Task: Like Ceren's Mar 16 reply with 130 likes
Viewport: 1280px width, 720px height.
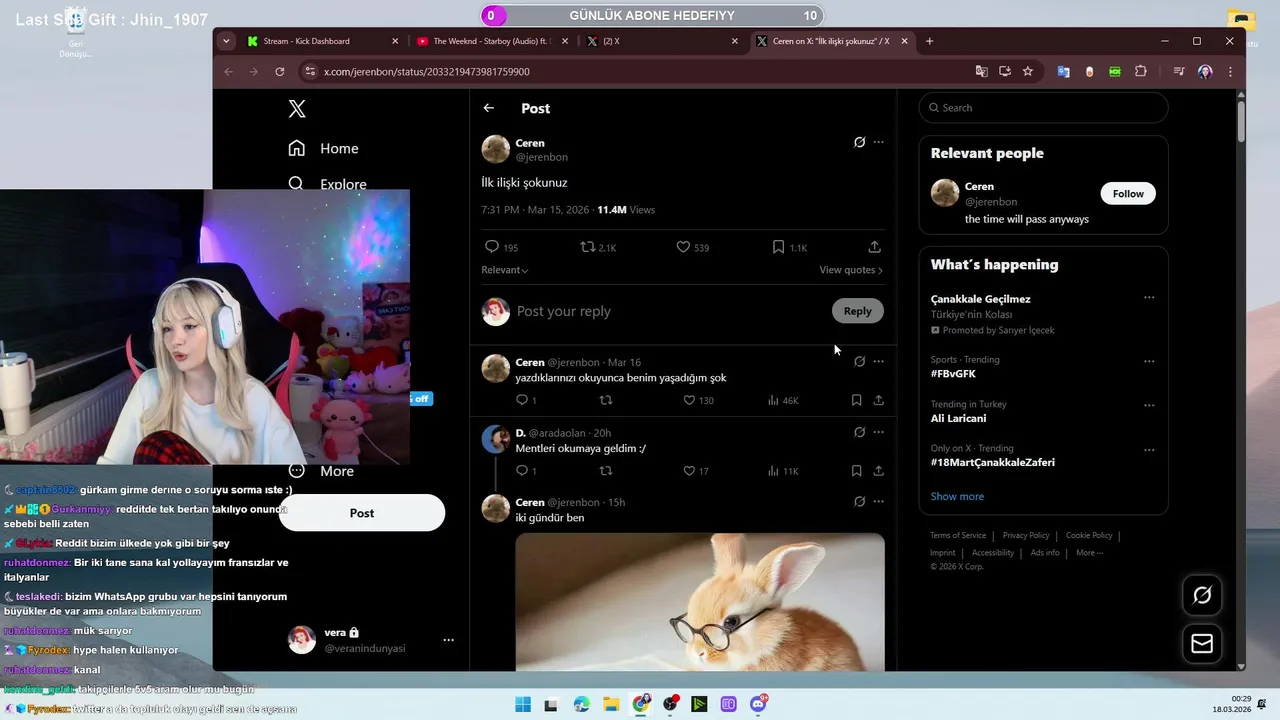Action: point(689,400)
